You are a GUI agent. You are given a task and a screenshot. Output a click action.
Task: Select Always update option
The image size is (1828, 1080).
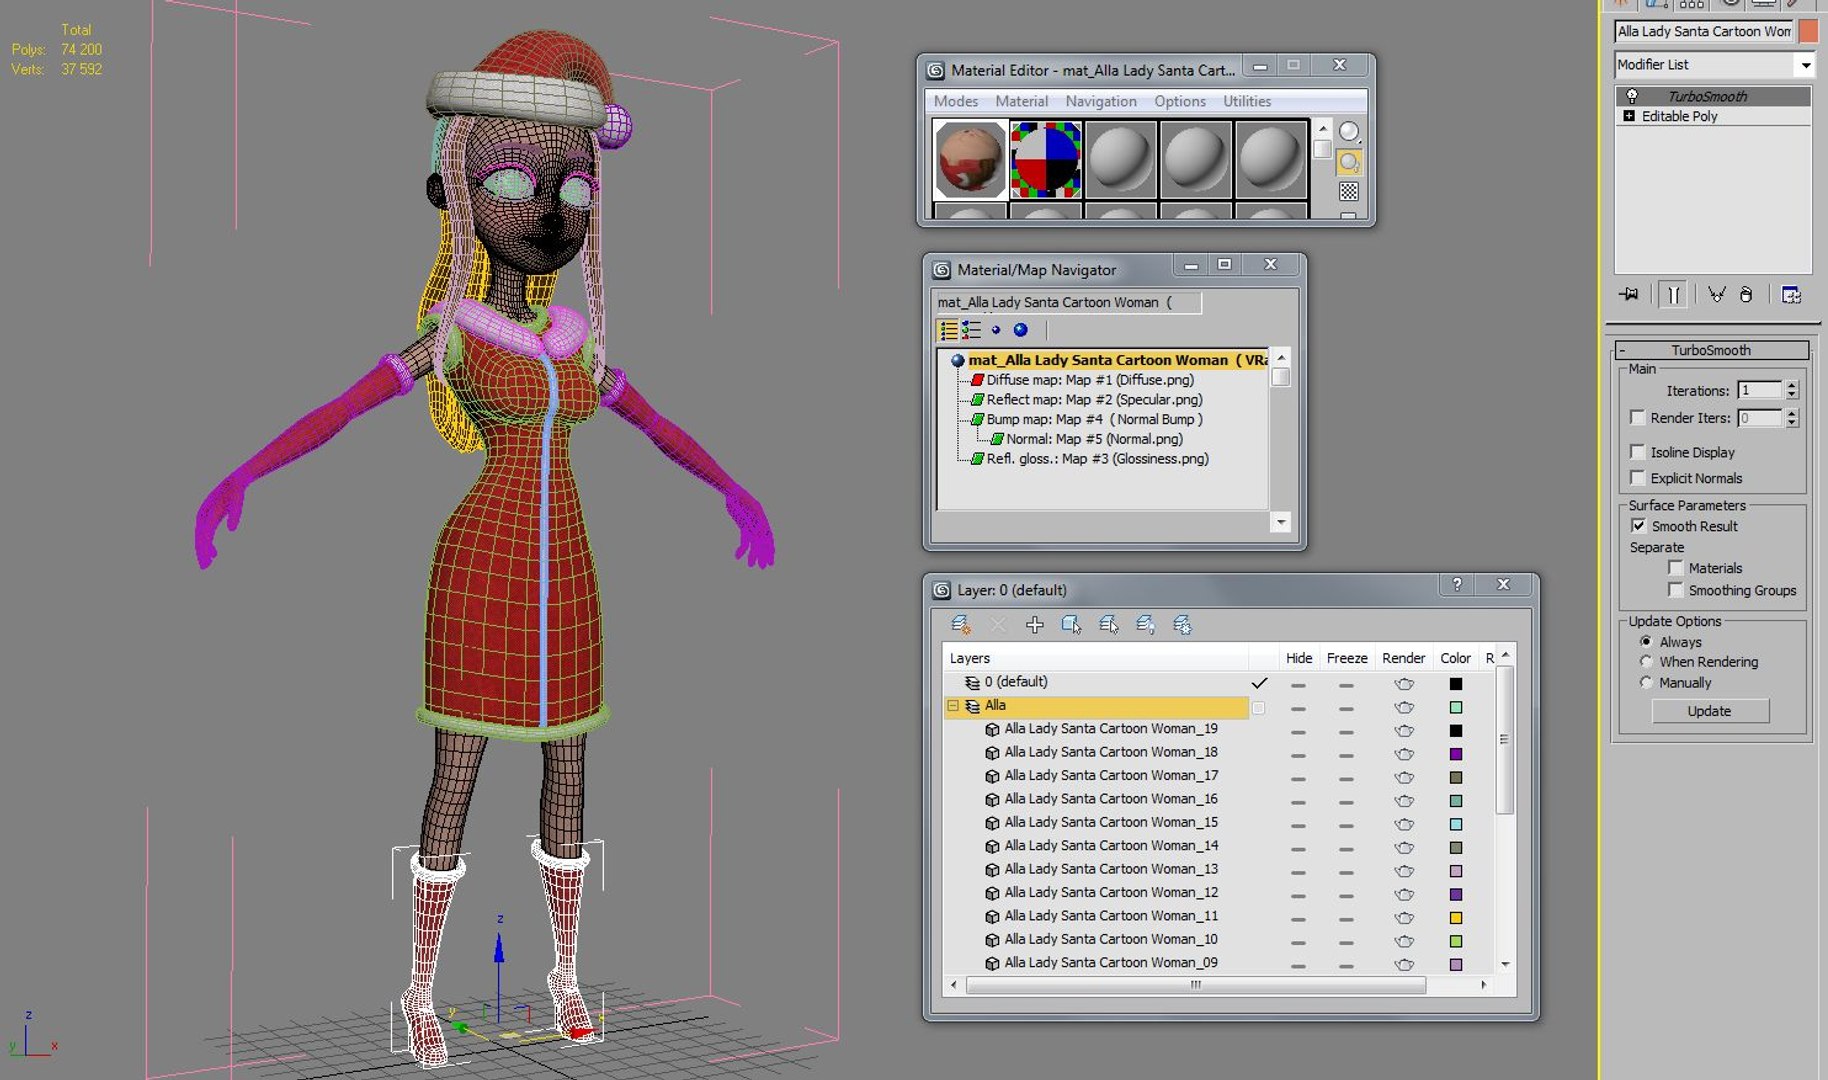[x=1646, y=642]
